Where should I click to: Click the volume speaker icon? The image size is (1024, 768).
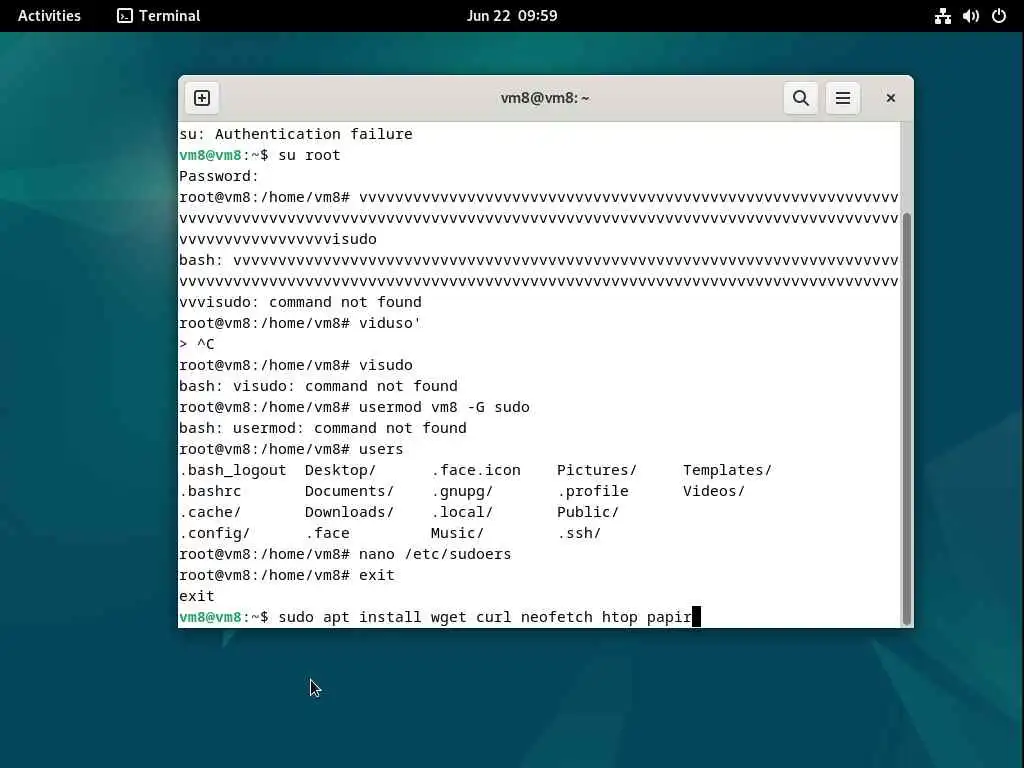pos(970,16)
